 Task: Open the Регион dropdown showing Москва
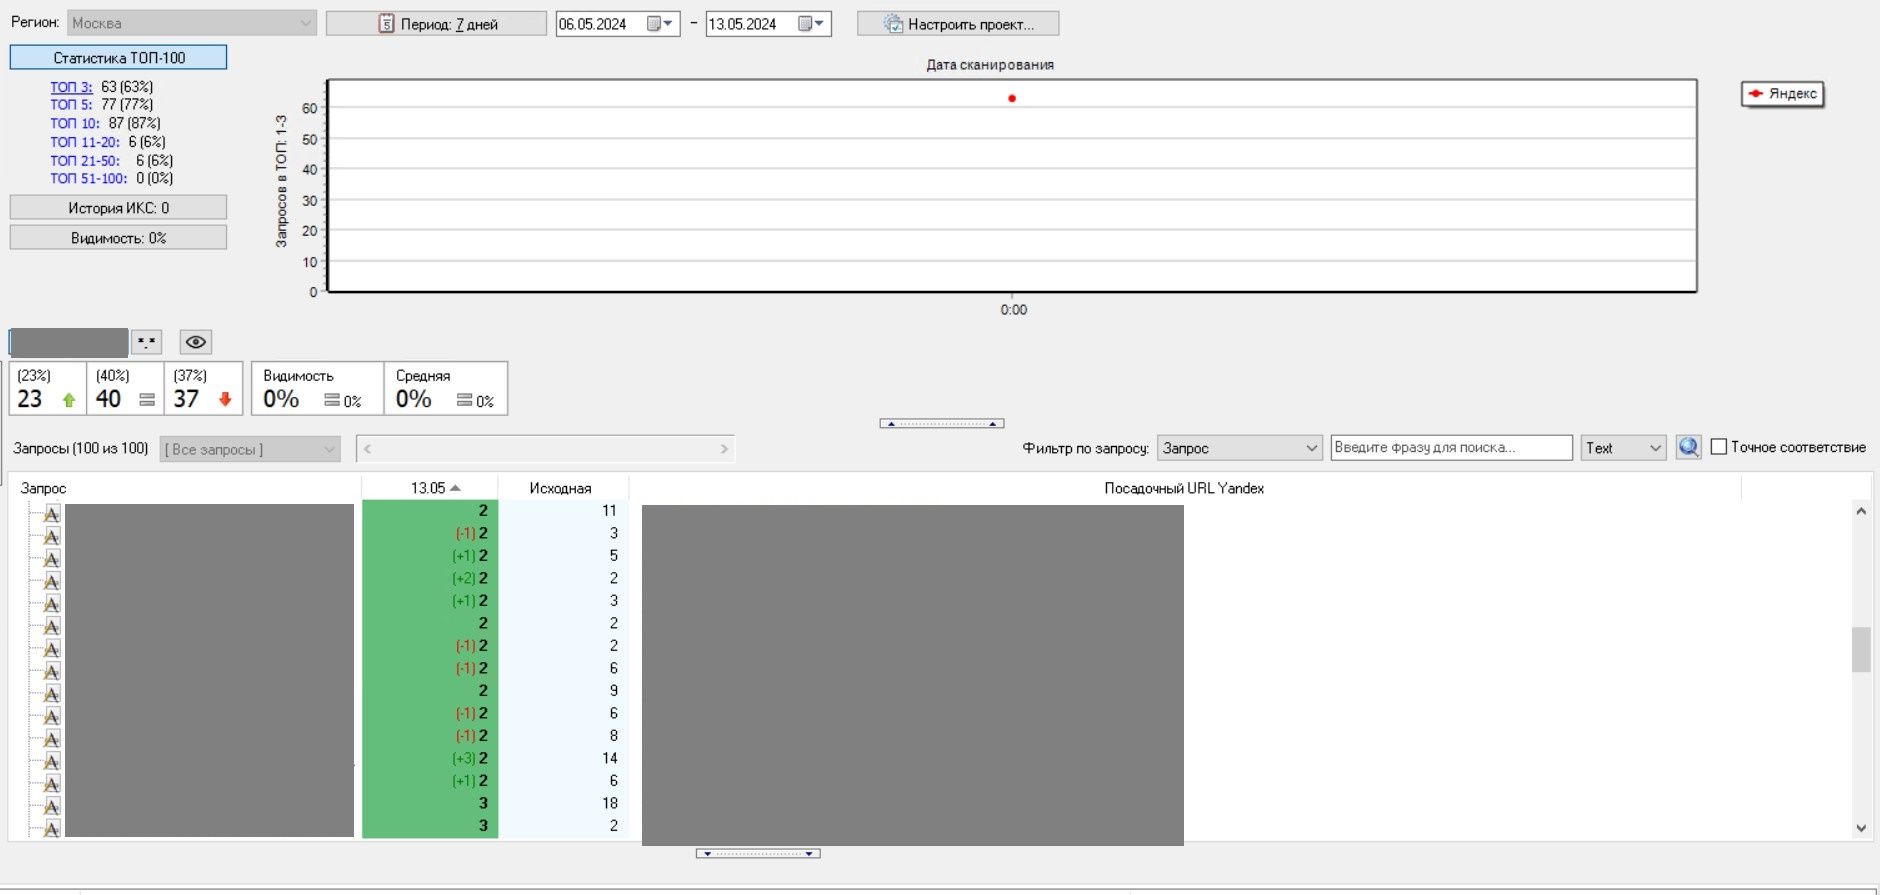[x=192, y=23]
